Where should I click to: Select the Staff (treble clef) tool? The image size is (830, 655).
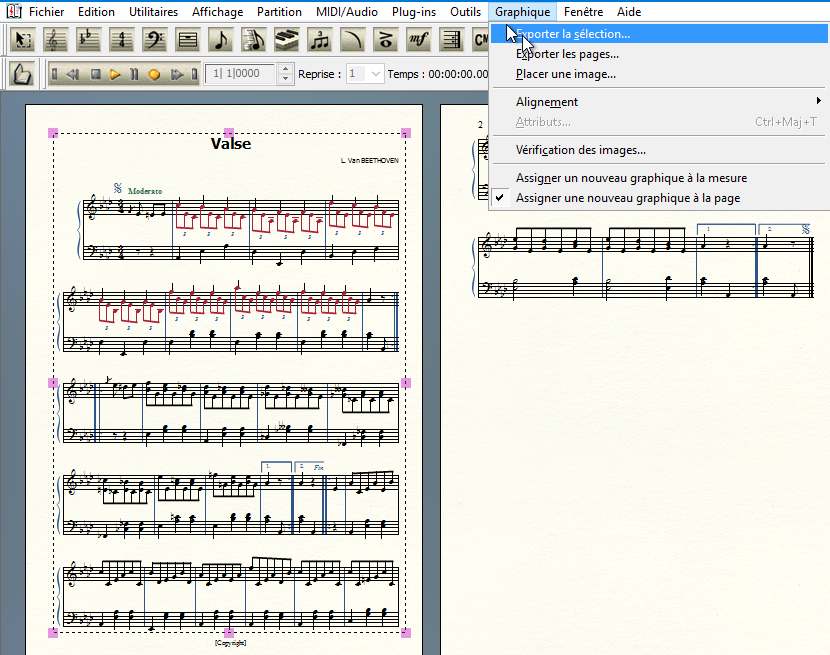pos(57,41)
